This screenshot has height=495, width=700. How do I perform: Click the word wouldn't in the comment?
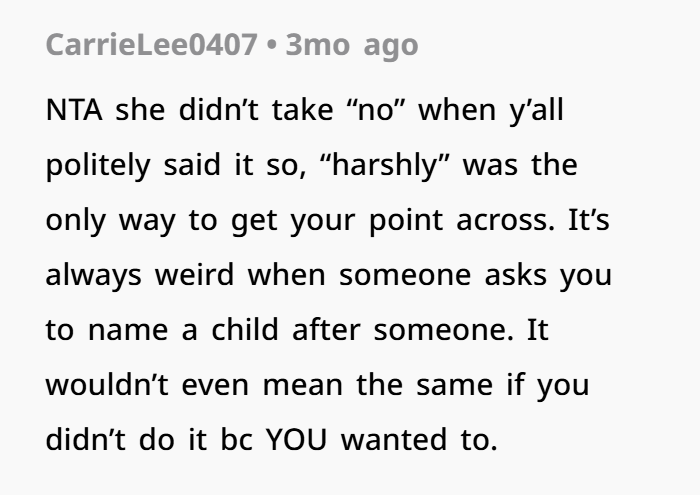pos(107,384)
